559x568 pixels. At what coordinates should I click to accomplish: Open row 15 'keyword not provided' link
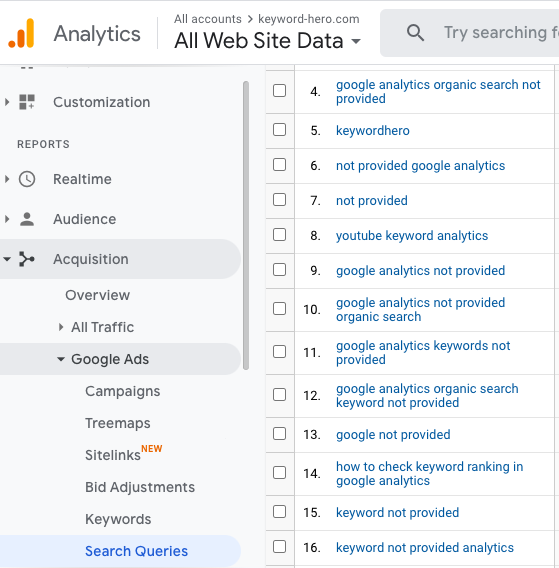click(x=397, y=513)
